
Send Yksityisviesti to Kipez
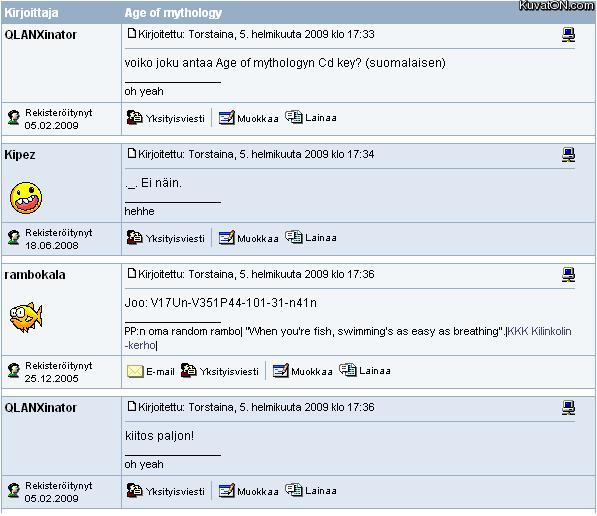(x=166, y=238)
